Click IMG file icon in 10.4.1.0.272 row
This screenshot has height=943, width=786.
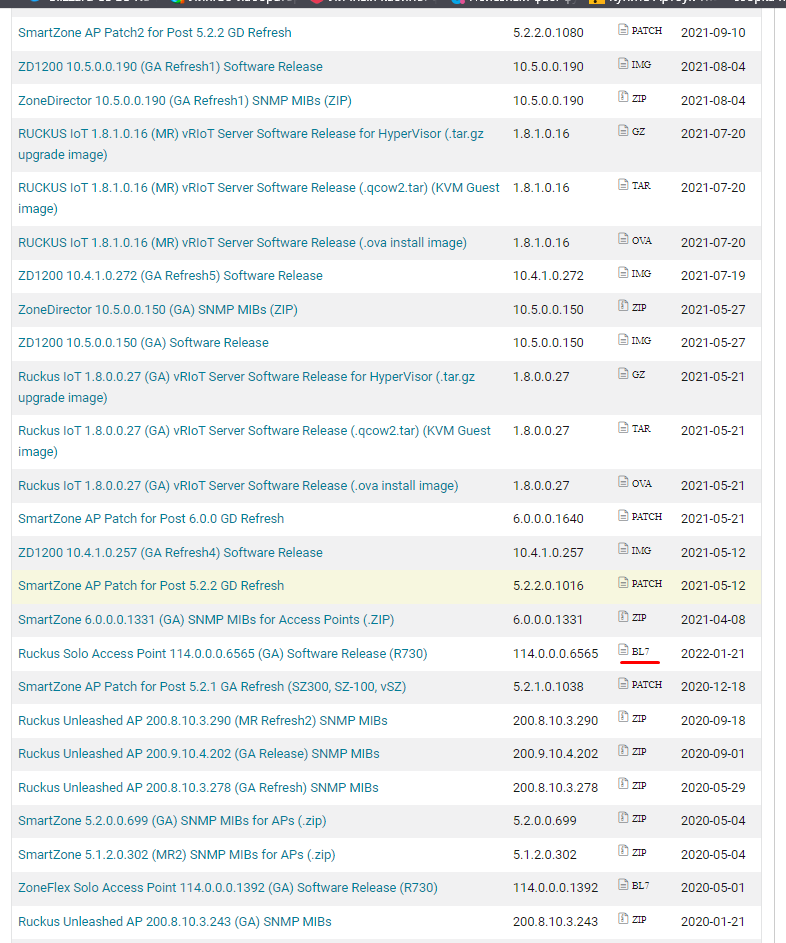(623, 272)
